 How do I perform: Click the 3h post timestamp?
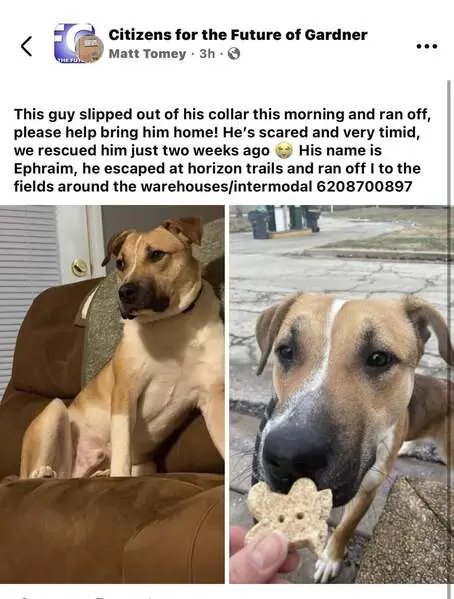[x=208, y=54]
